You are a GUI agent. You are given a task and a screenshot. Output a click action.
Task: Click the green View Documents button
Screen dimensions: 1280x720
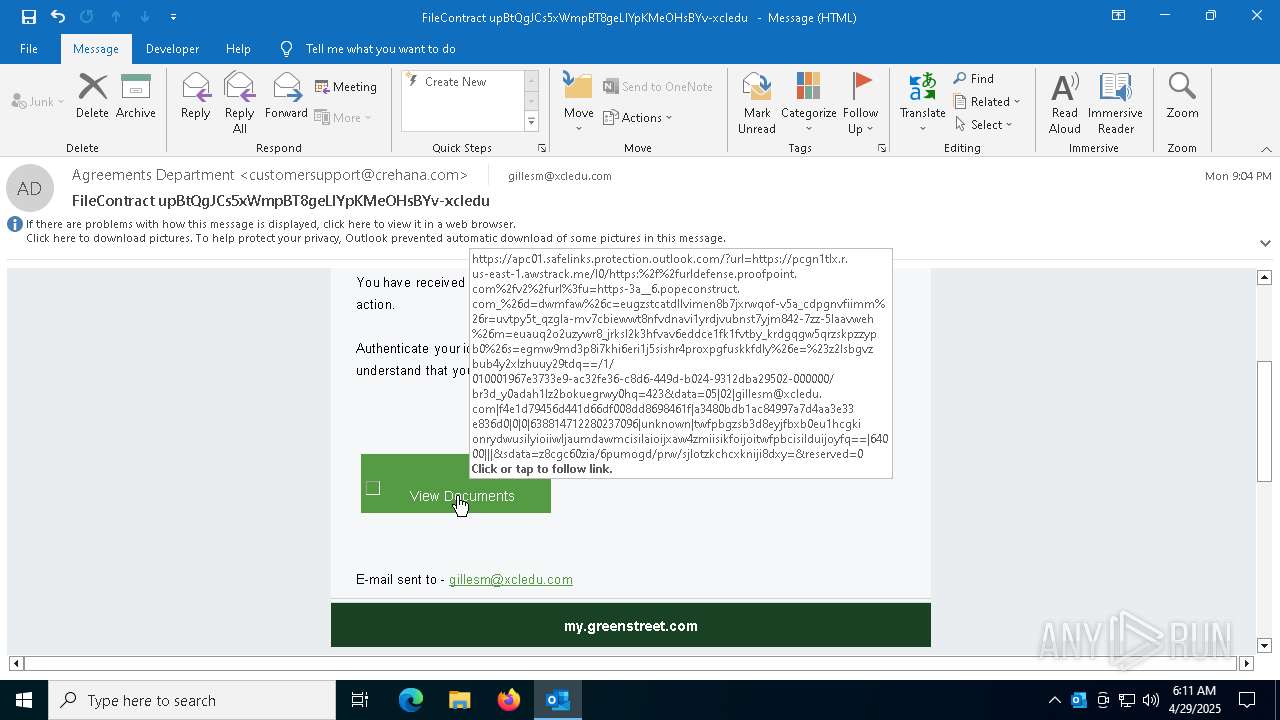pyautogui.click(x=456, y=484)
